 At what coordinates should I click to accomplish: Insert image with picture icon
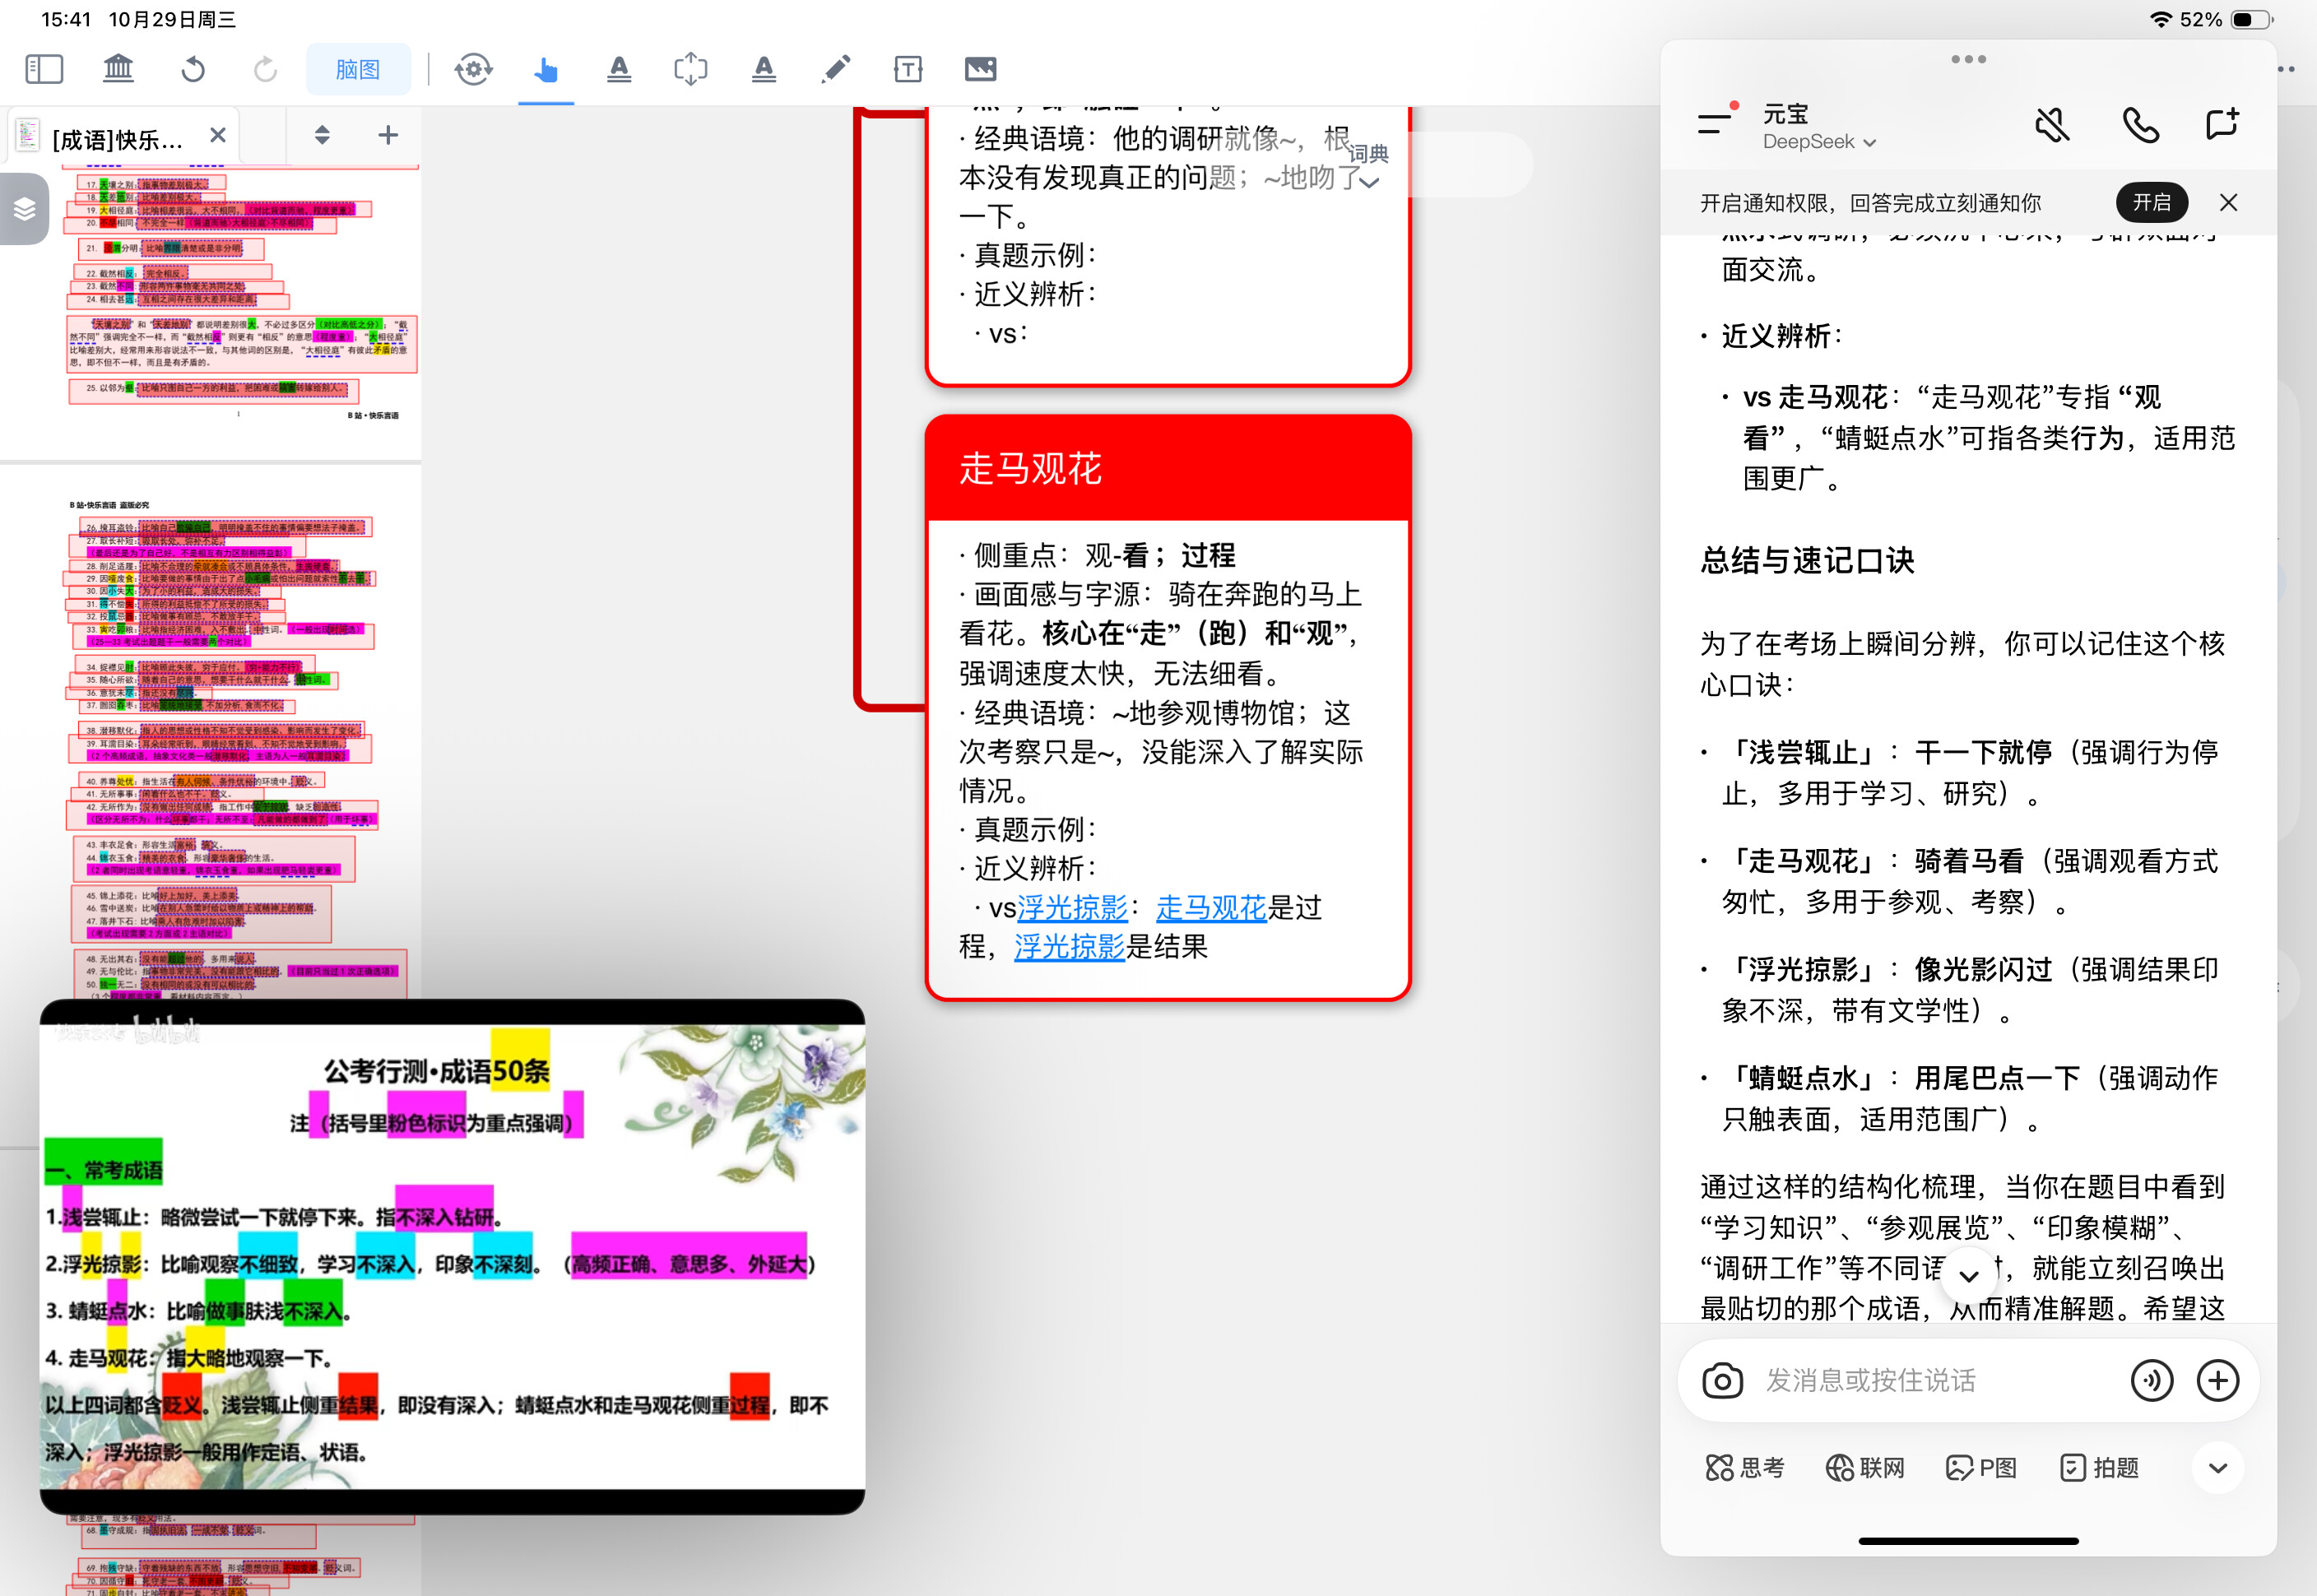coord(980,69)
